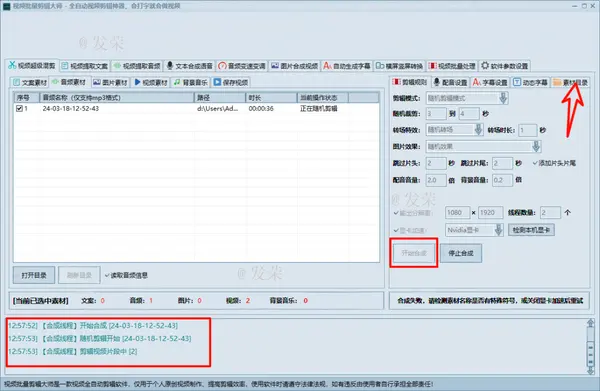Click folder icon of 素材目录 tab
Viewport: 600px width, 391px height.
click(x=557, y=82)
